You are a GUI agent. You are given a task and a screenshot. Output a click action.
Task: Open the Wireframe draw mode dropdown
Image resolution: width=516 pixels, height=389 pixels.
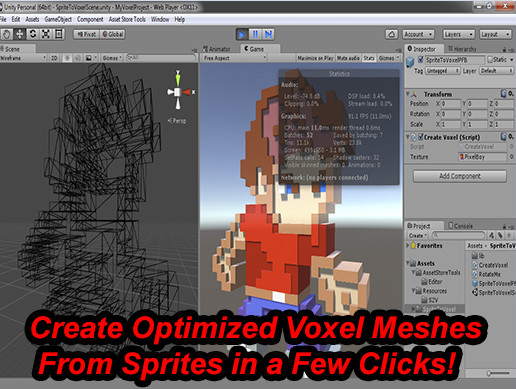pos(23,58)
